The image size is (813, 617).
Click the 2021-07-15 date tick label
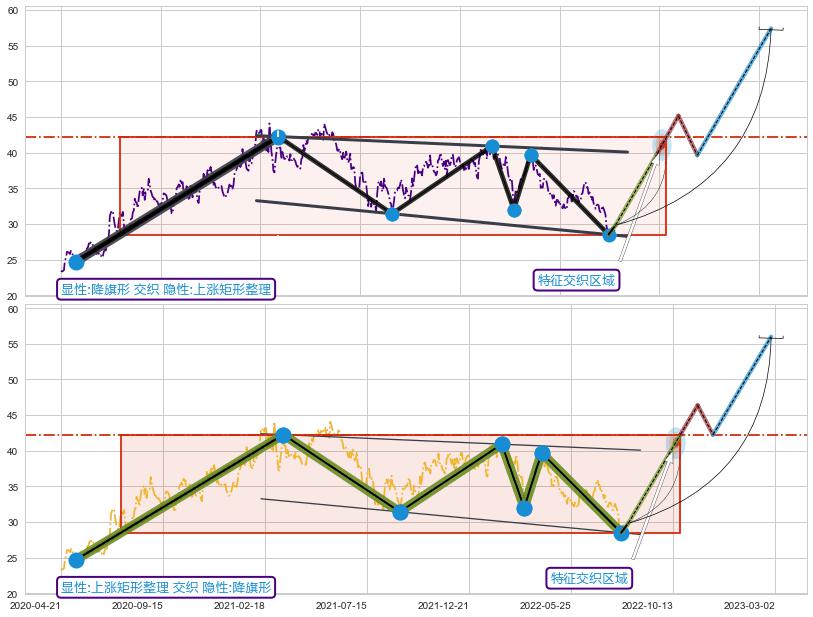[x=341, y=605]
